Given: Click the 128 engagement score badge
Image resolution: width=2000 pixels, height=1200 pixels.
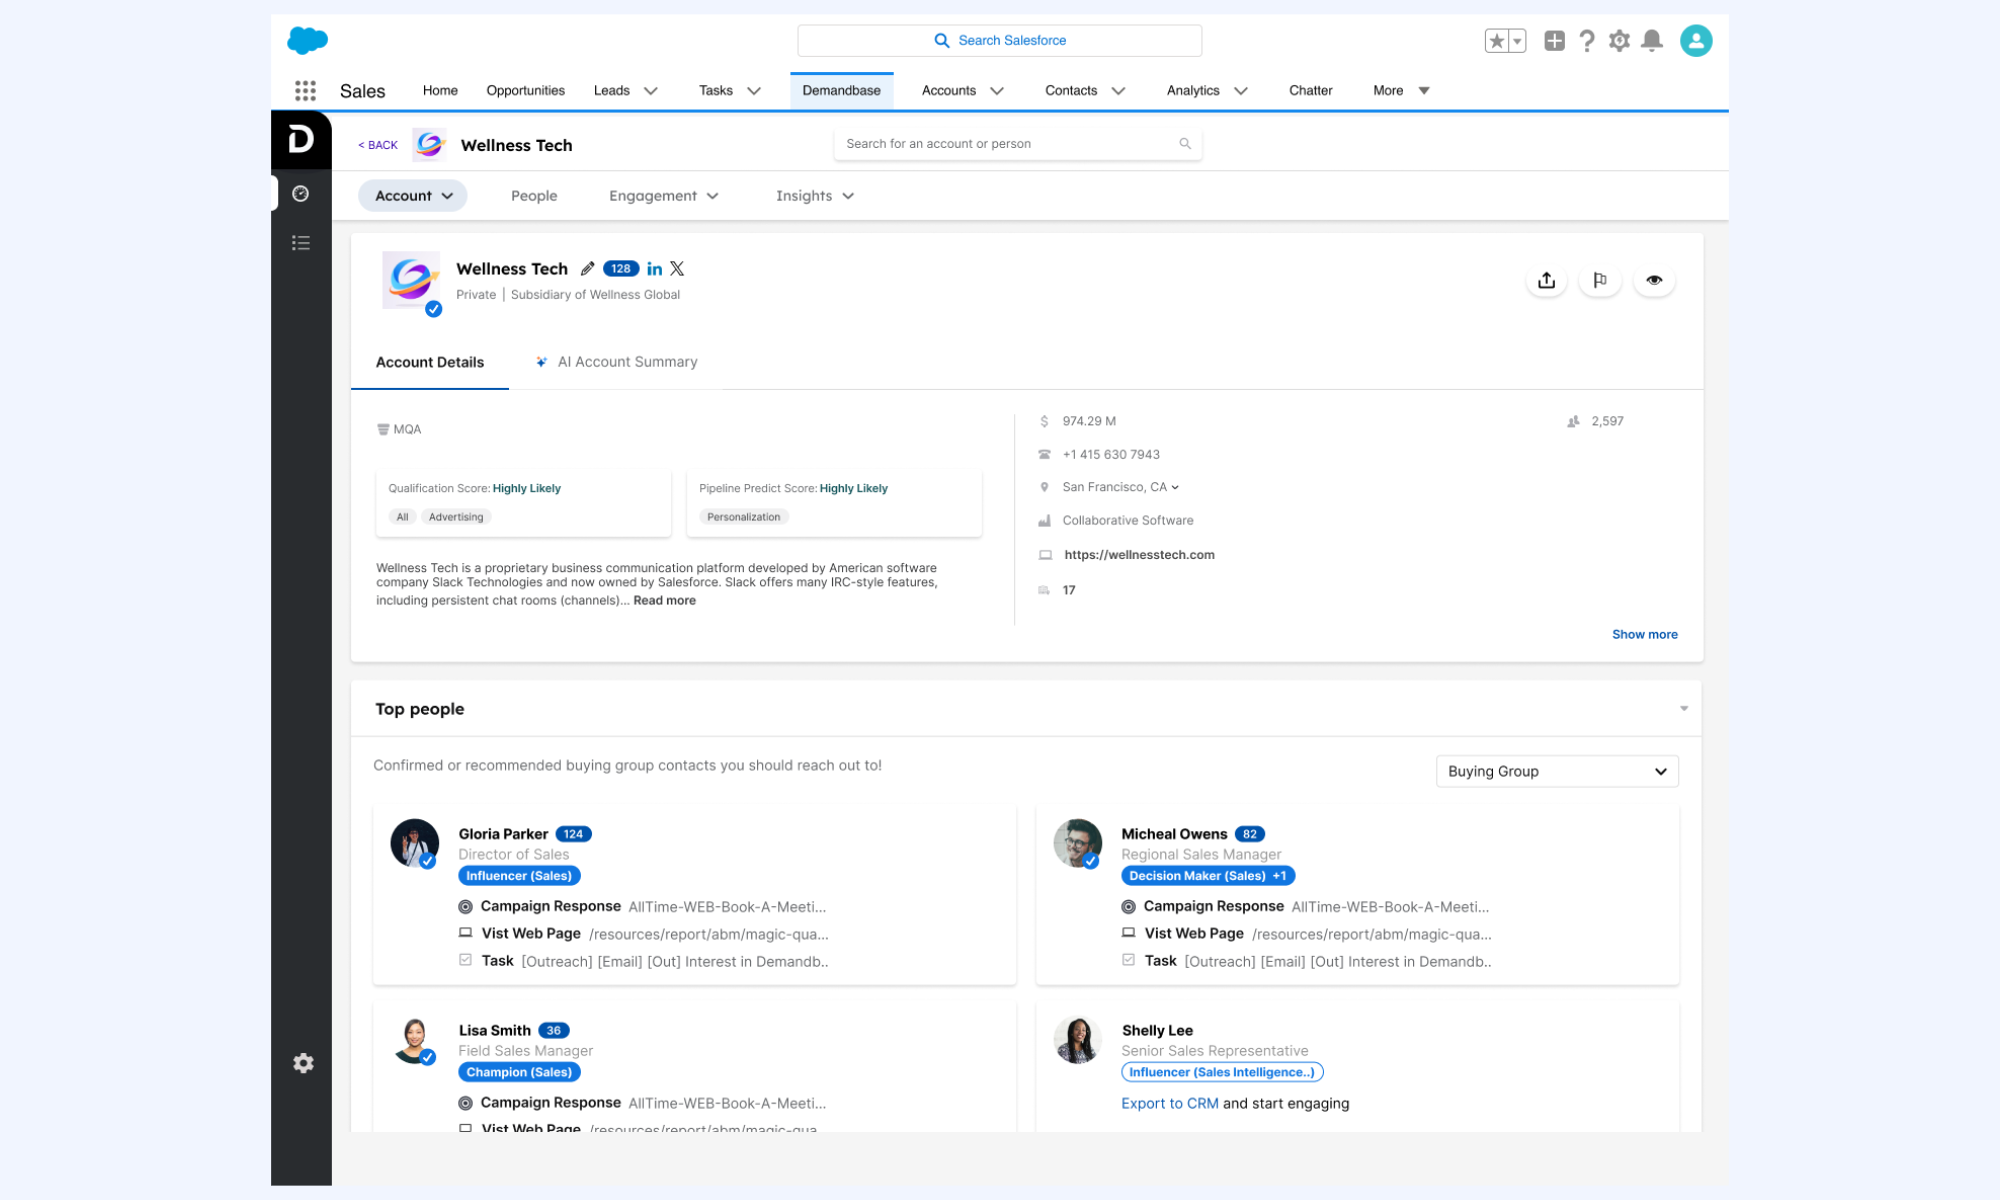Looking at the screenshot, I should [621, 268].
